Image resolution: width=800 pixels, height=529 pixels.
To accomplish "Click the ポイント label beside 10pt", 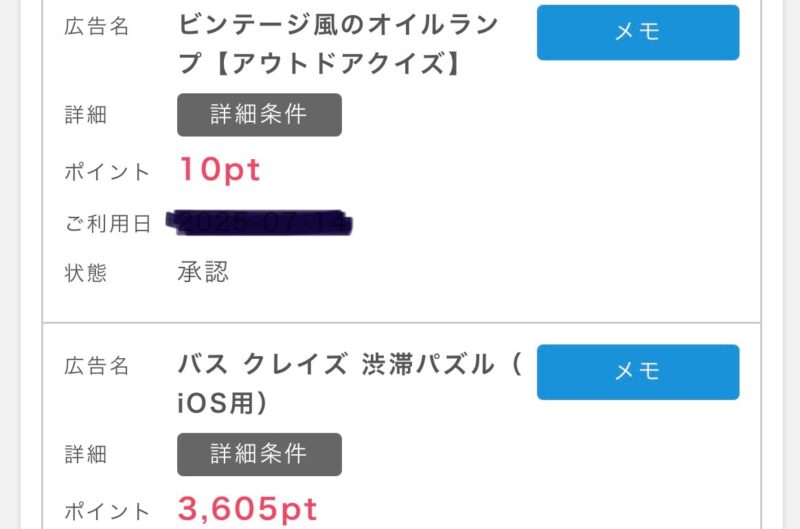I will click(106, 171).
